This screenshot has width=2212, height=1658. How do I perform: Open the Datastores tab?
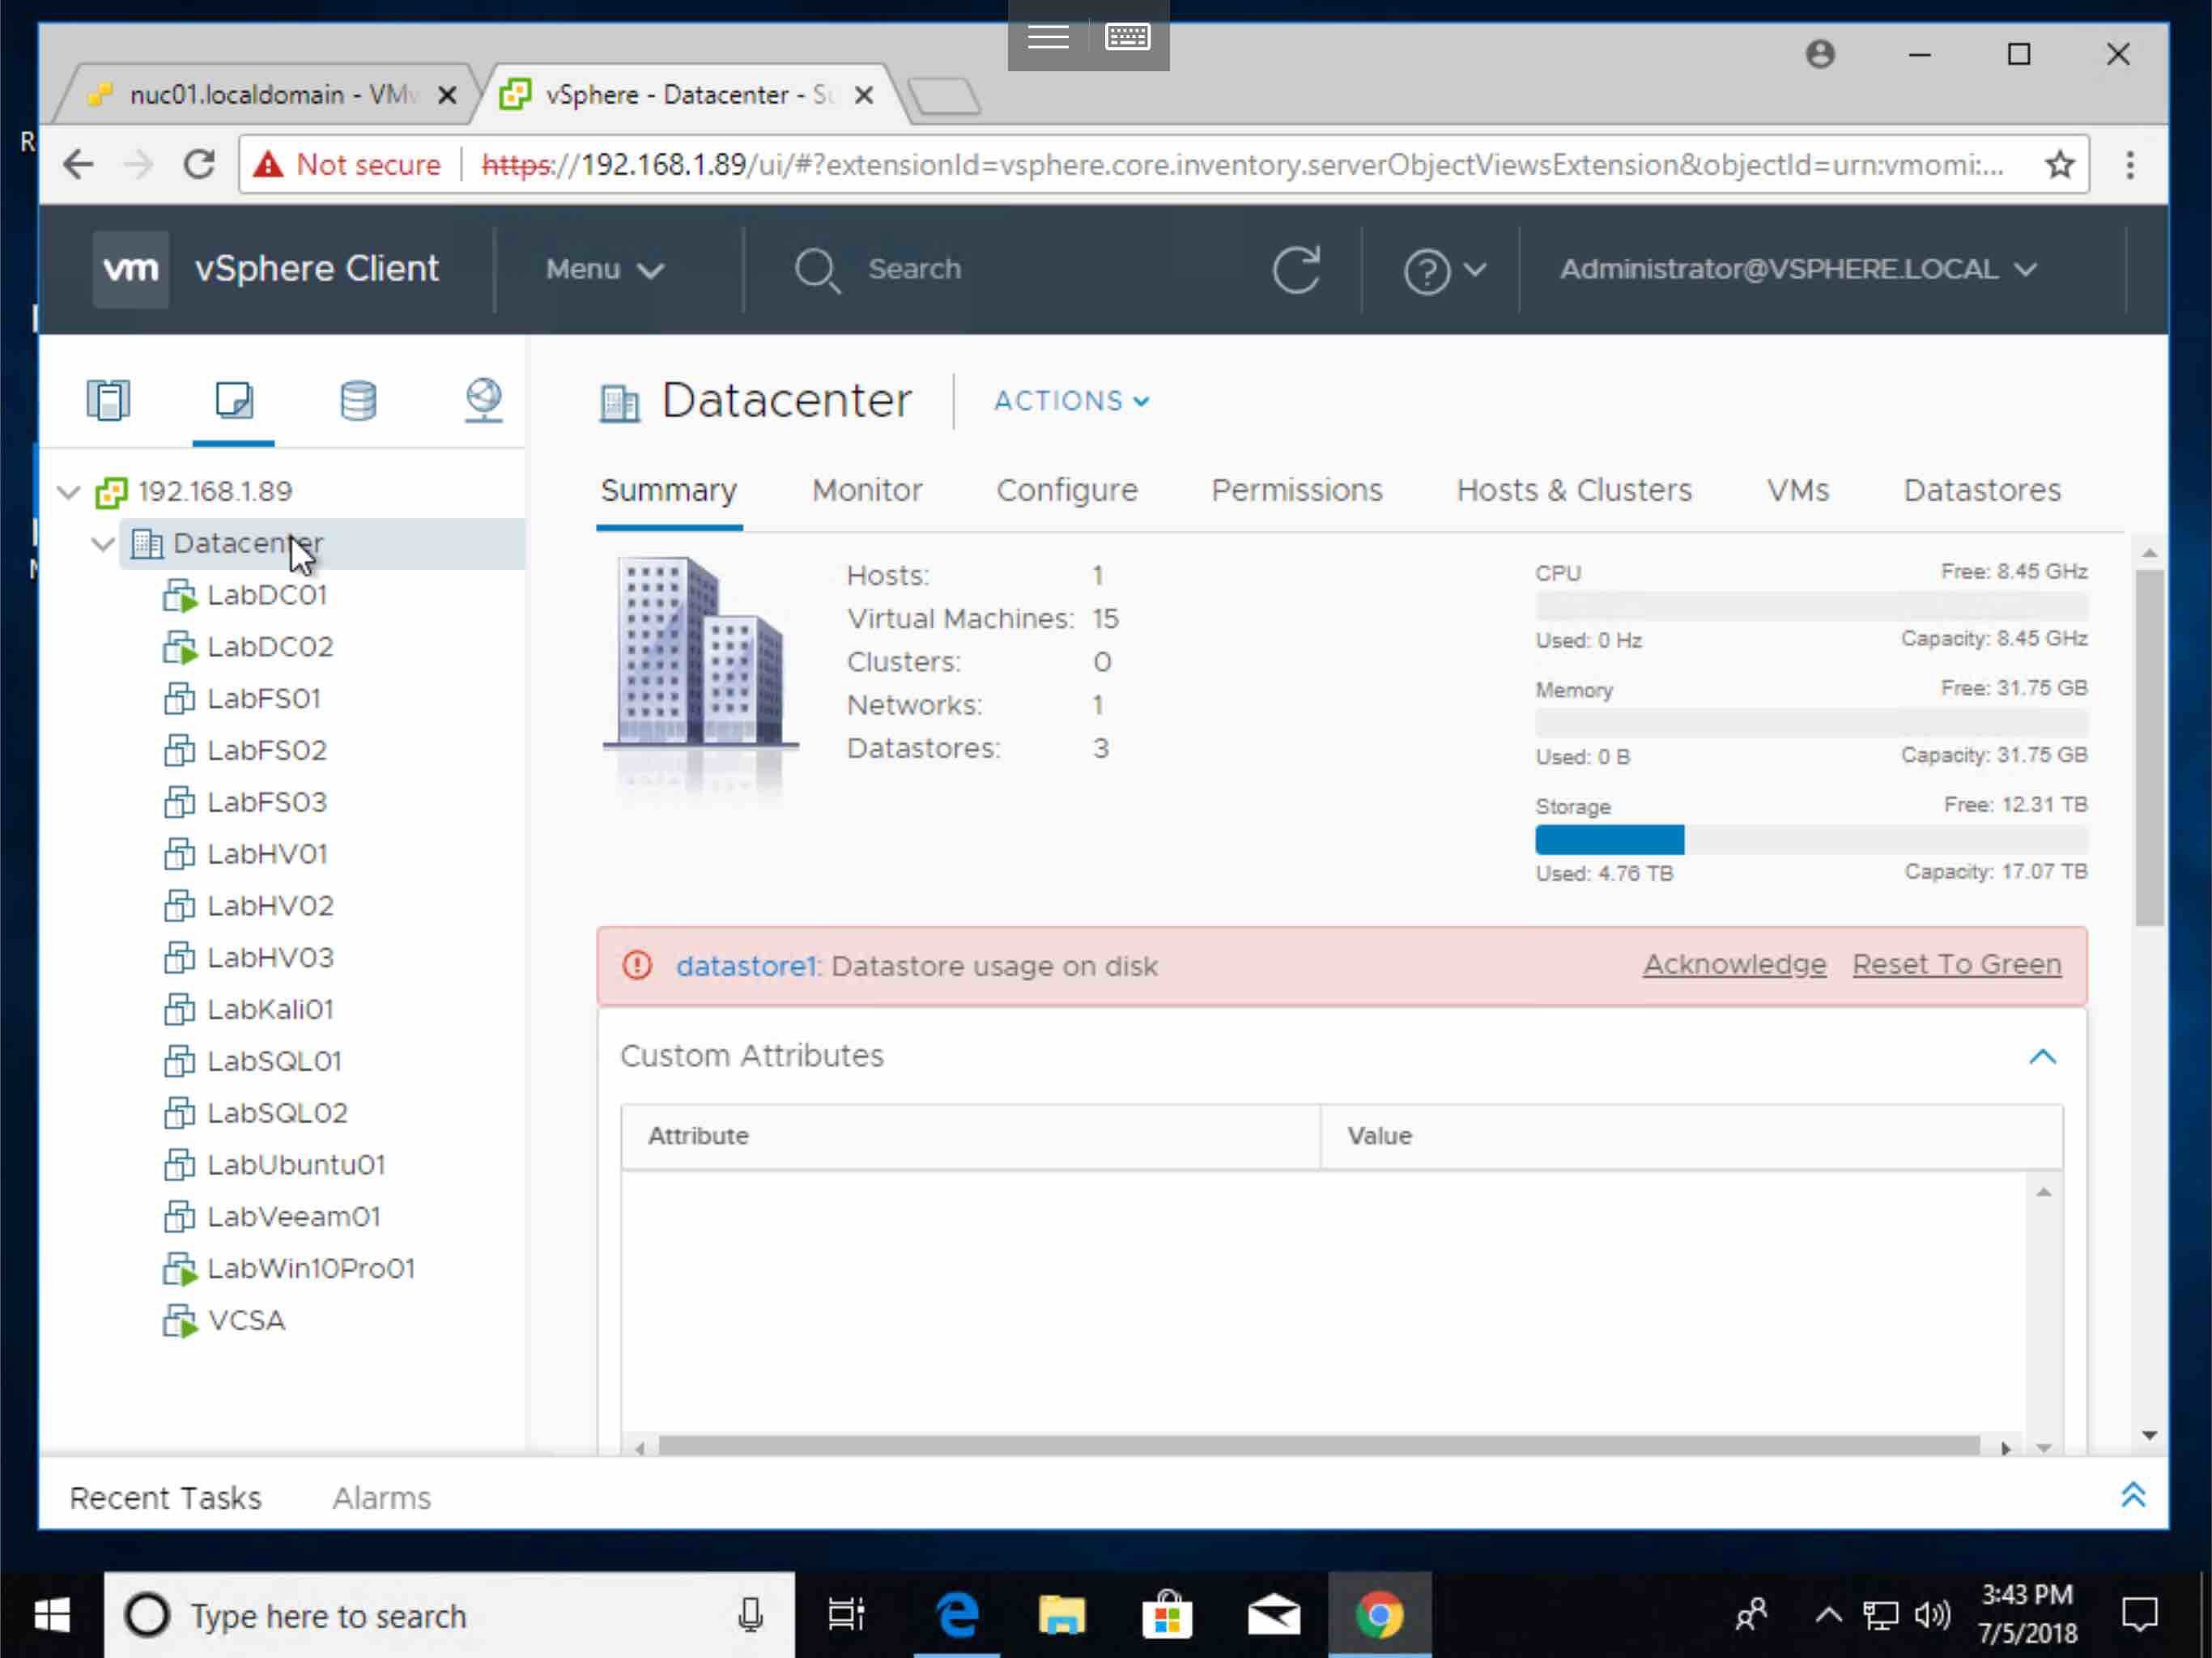coord(1982,490)
